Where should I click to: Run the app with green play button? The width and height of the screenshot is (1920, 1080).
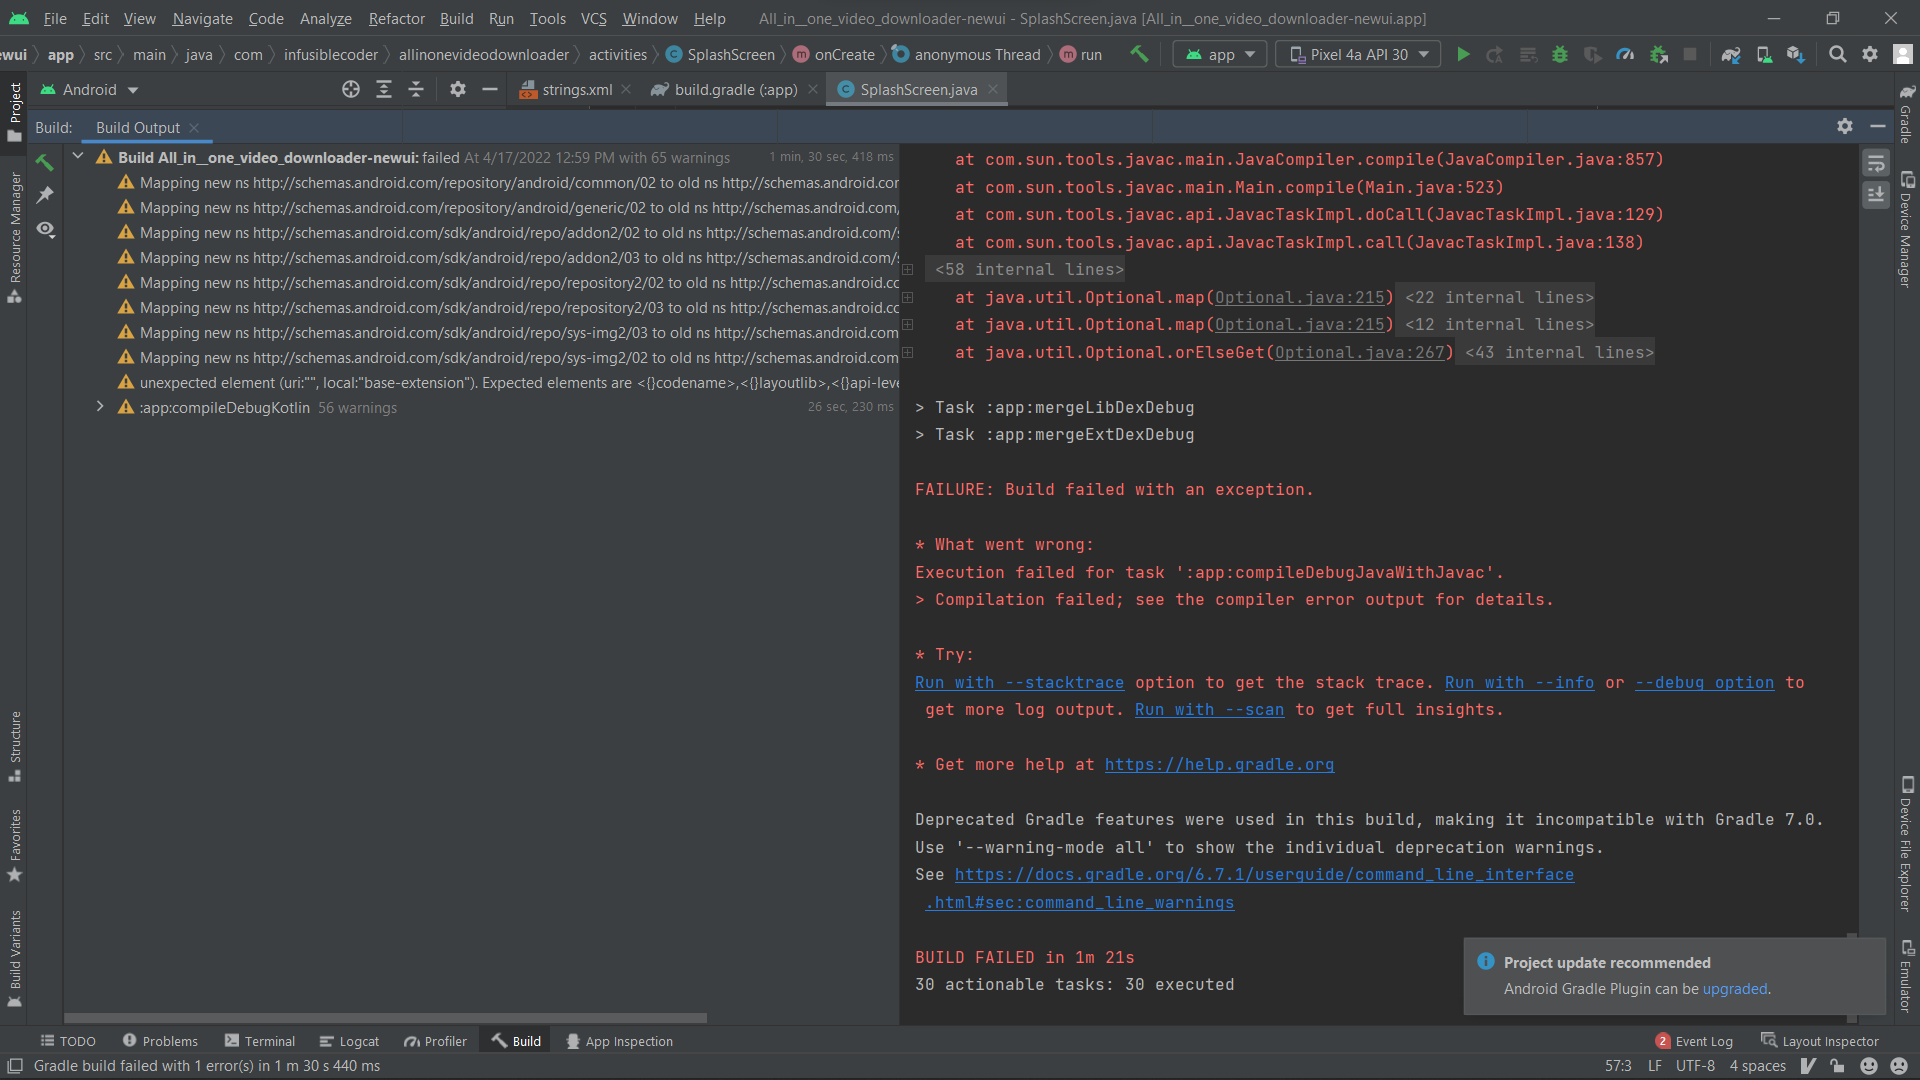point(1463,54)
